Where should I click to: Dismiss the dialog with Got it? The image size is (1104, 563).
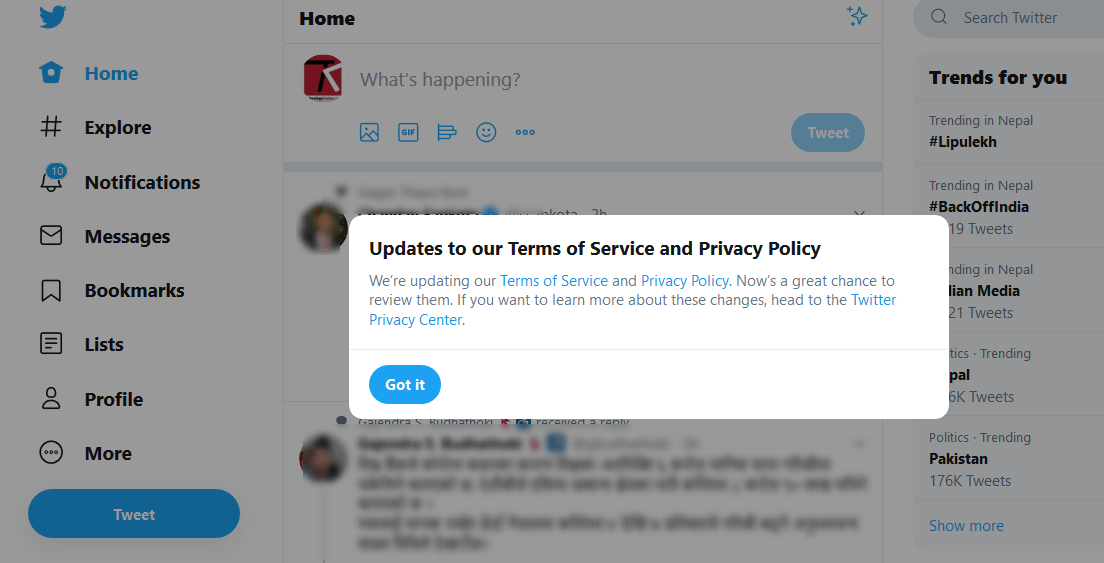[x=405, y=384]
